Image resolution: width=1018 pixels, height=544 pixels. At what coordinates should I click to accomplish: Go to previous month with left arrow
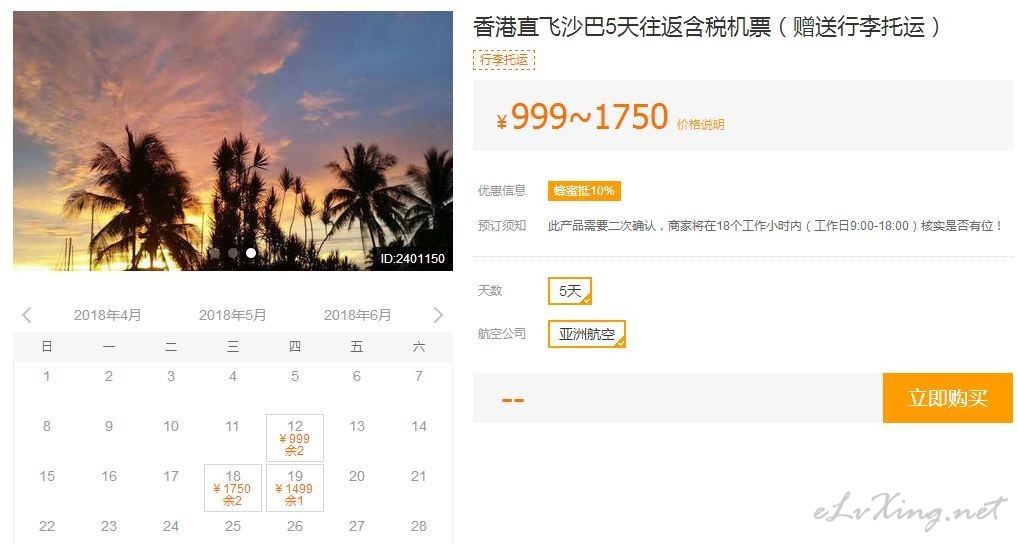[x=27, y=315]
